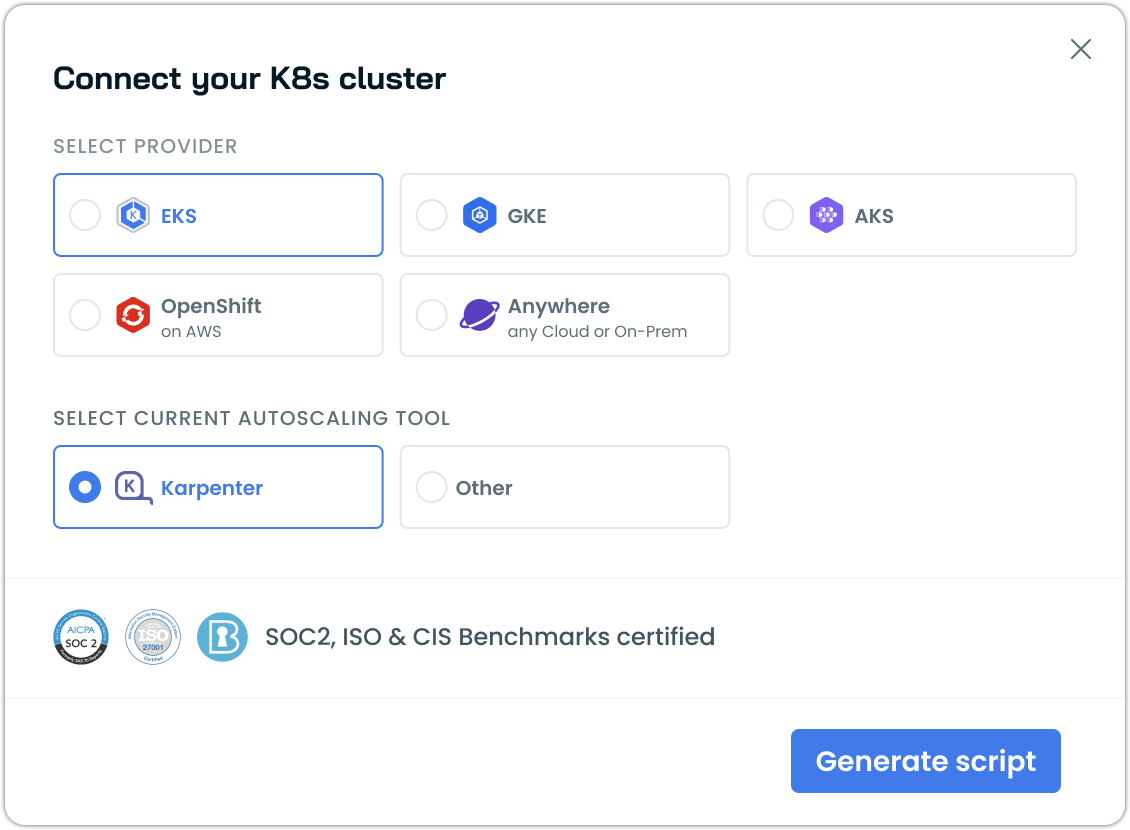Click the 'Connect your K8s cluster' title
This screenshot has width=1130, height=830.
coord(249,79)
